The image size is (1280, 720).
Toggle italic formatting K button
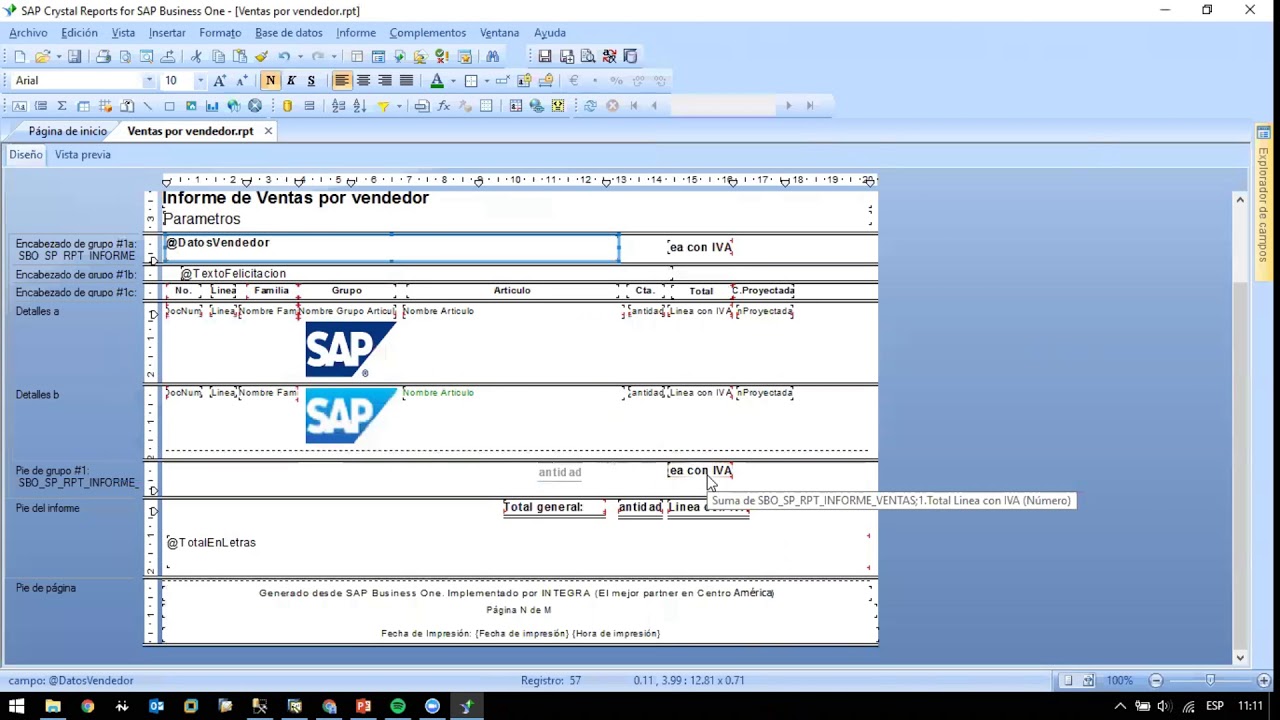coord(291,81)
